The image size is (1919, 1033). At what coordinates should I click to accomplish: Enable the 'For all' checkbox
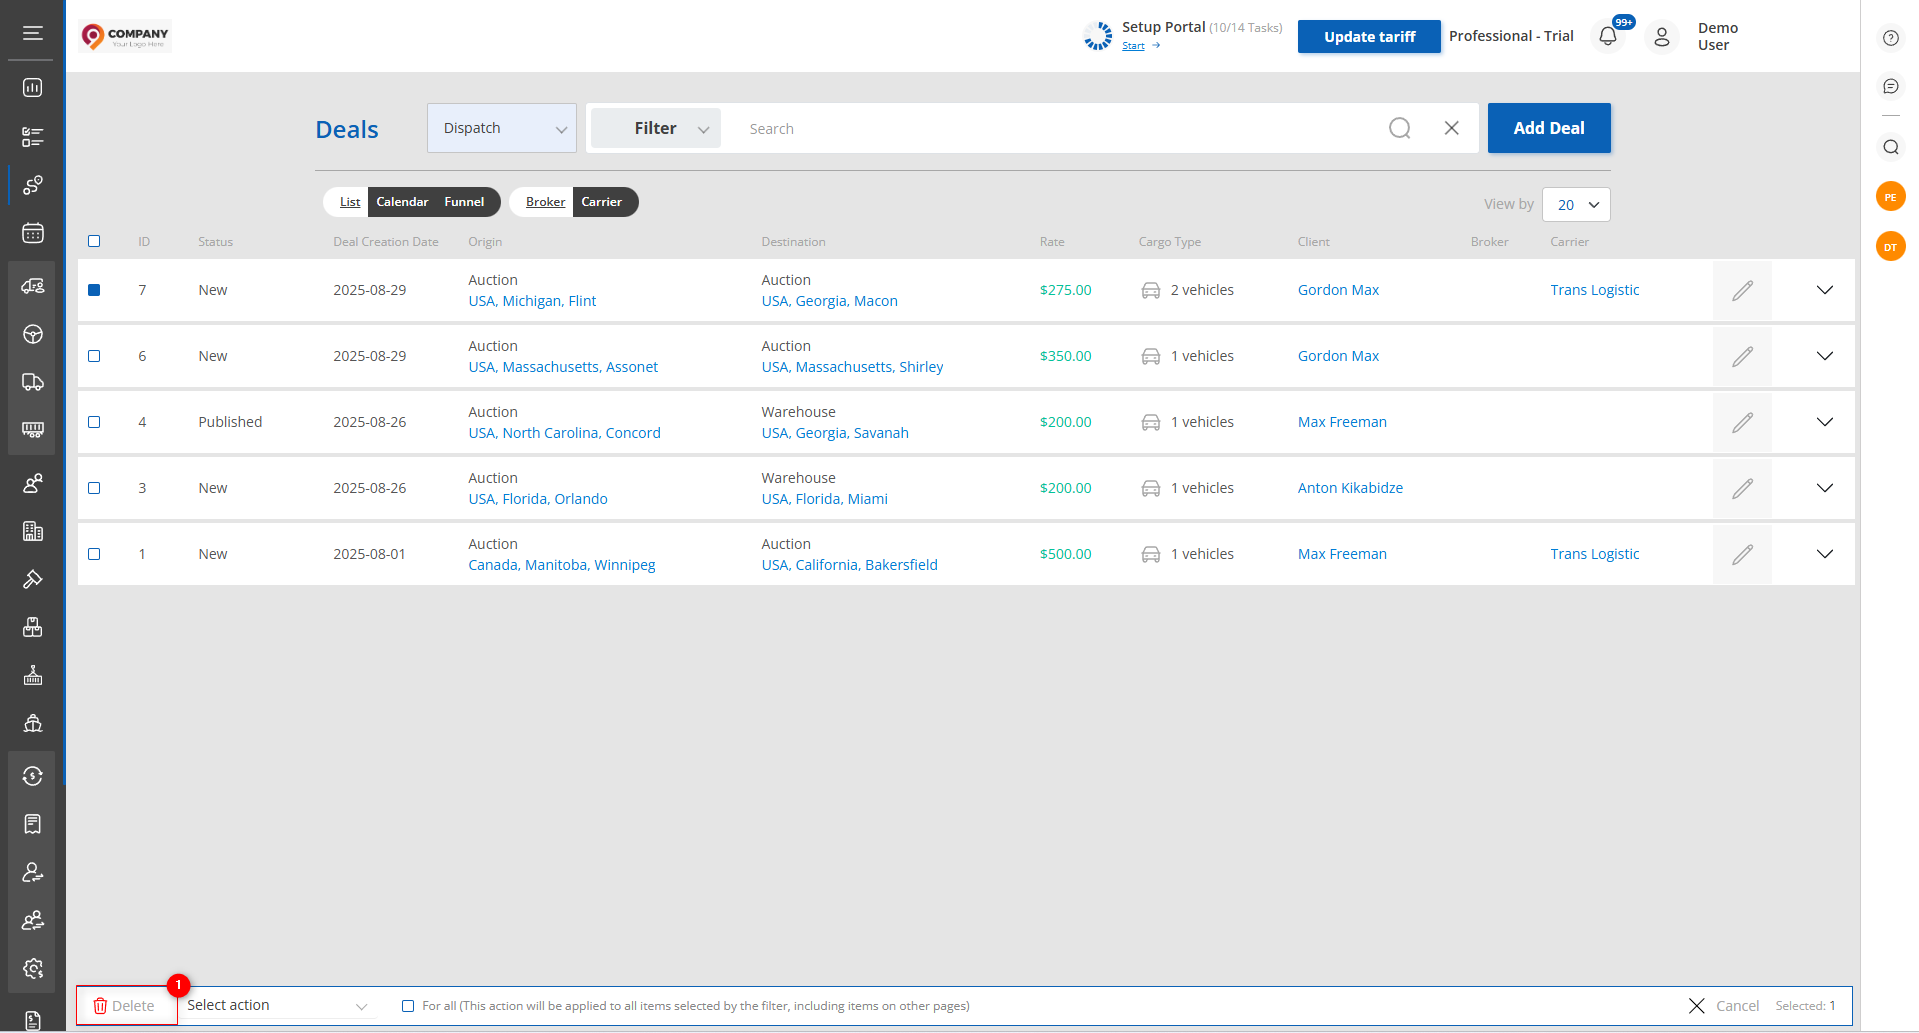[x=408, y=1006]
